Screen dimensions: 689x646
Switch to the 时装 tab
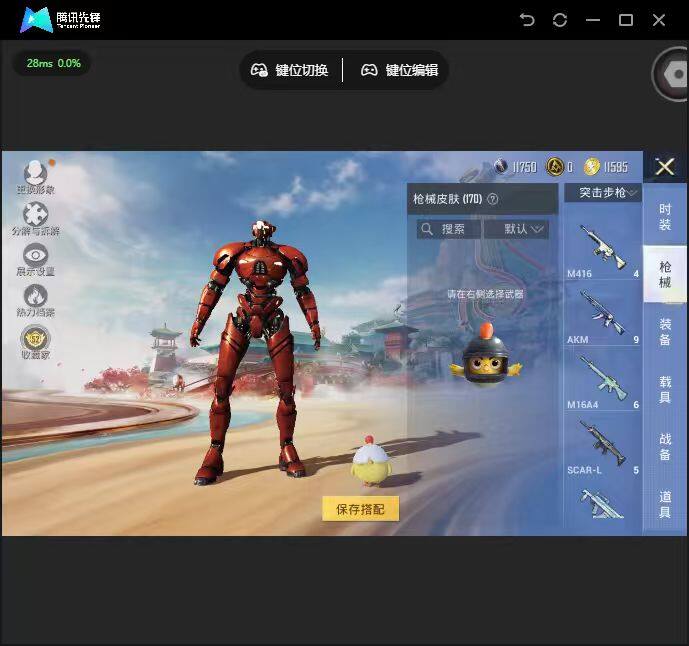click(x=665, y=217)
